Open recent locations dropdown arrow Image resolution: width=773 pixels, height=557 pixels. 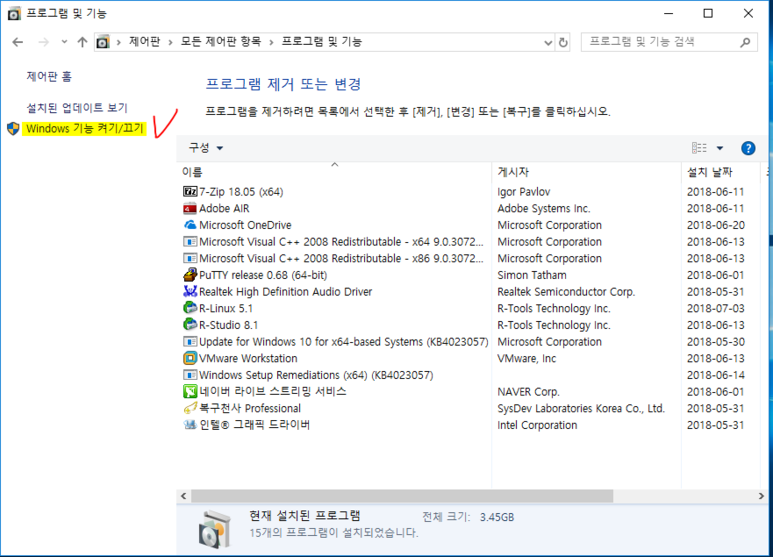tap(64, 42)
